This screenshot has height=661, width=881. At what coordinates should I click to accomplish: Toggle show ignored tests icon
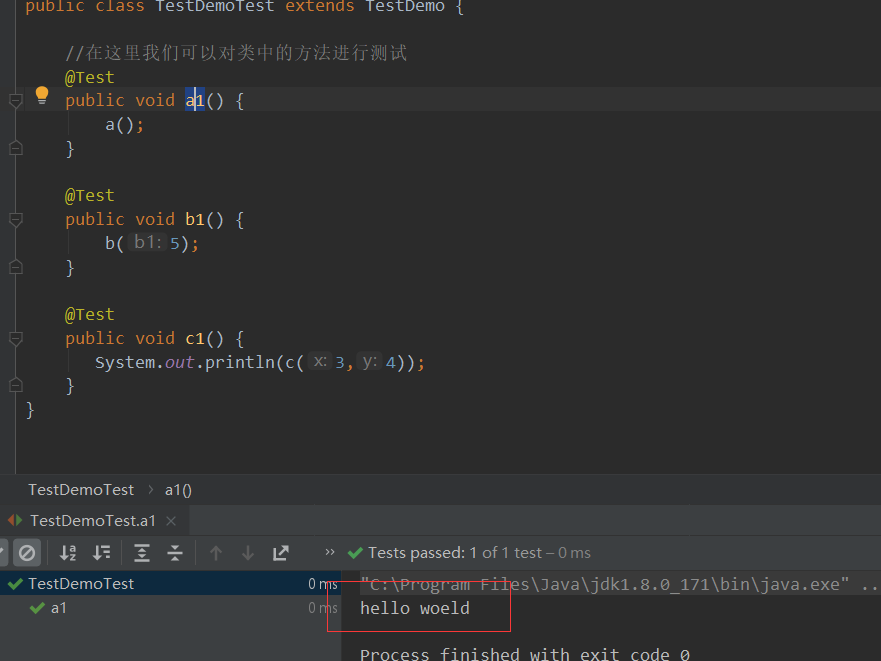click(x=26, y=553)
